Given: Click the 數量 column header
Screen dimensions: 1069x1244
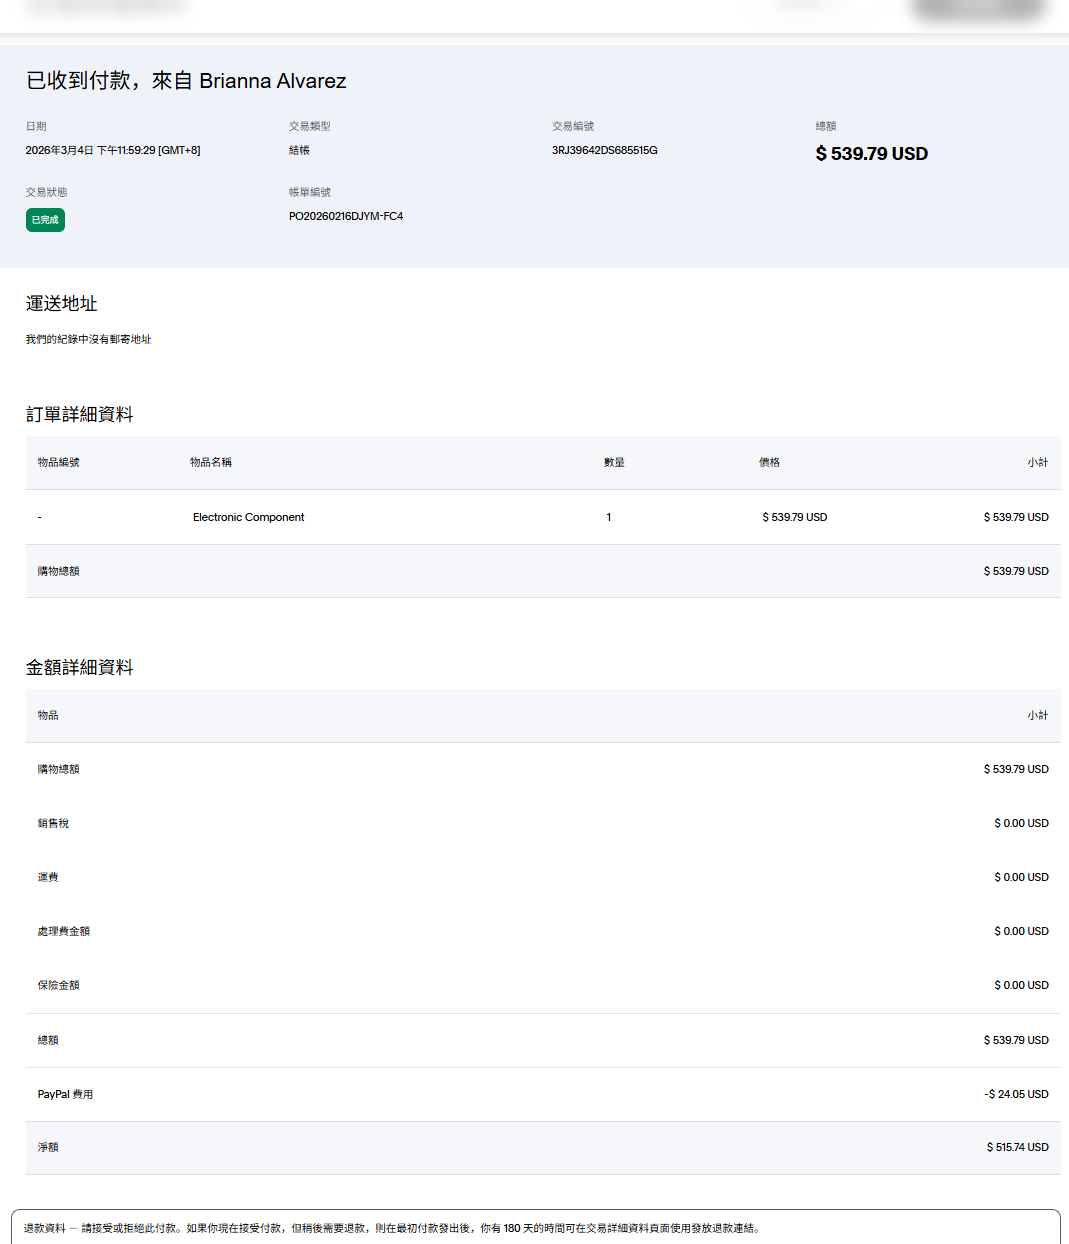Looking at the screenshot, I should pos(614,462).
